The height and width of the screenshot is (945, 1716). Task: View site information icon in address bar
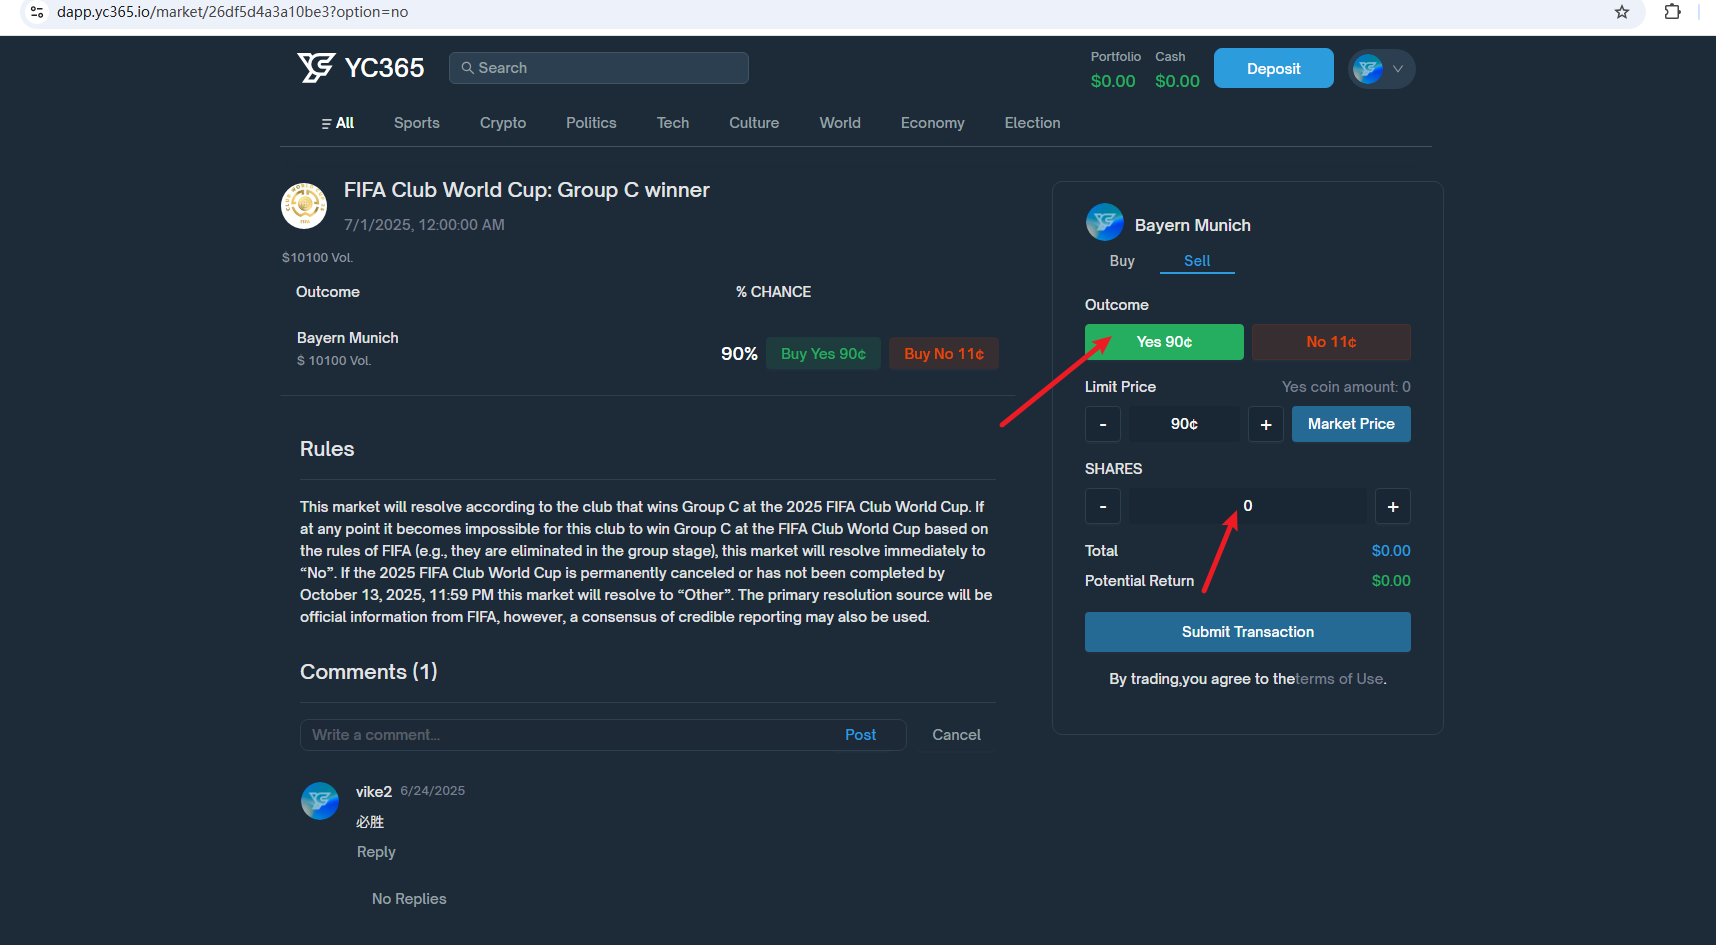[x=37, y=12]
